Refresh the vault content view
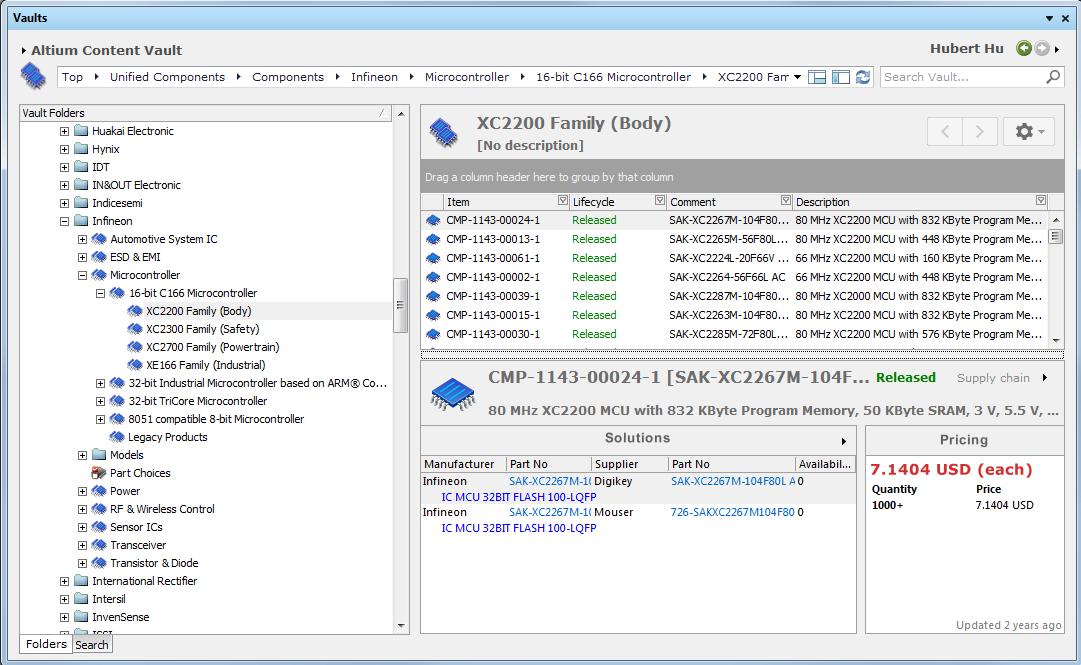 [x=862, y=77]
